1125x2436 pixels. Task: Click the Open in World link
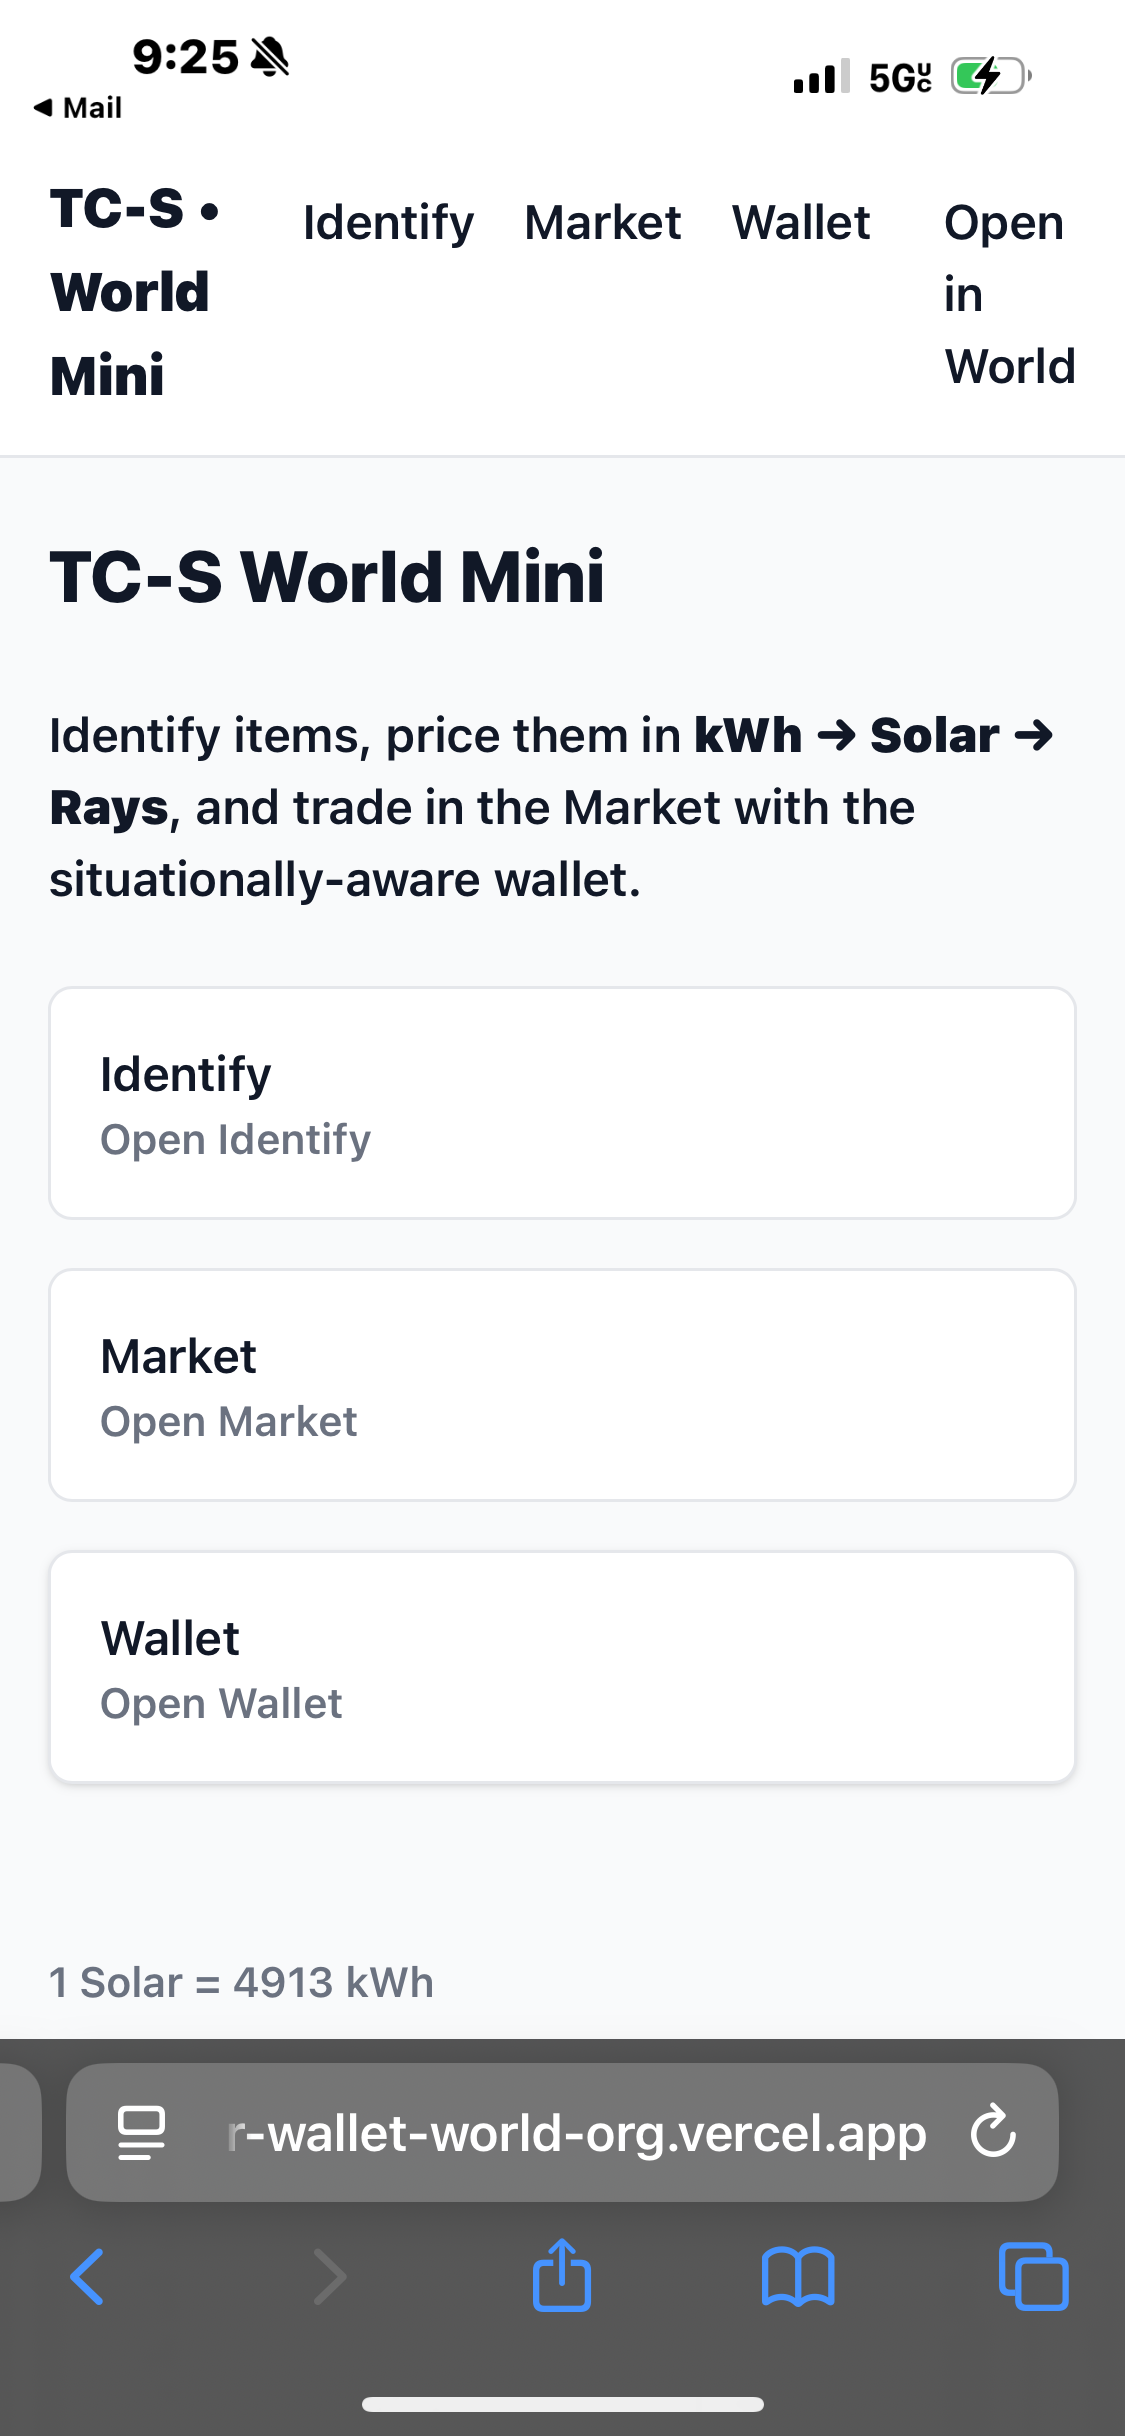1009,294
